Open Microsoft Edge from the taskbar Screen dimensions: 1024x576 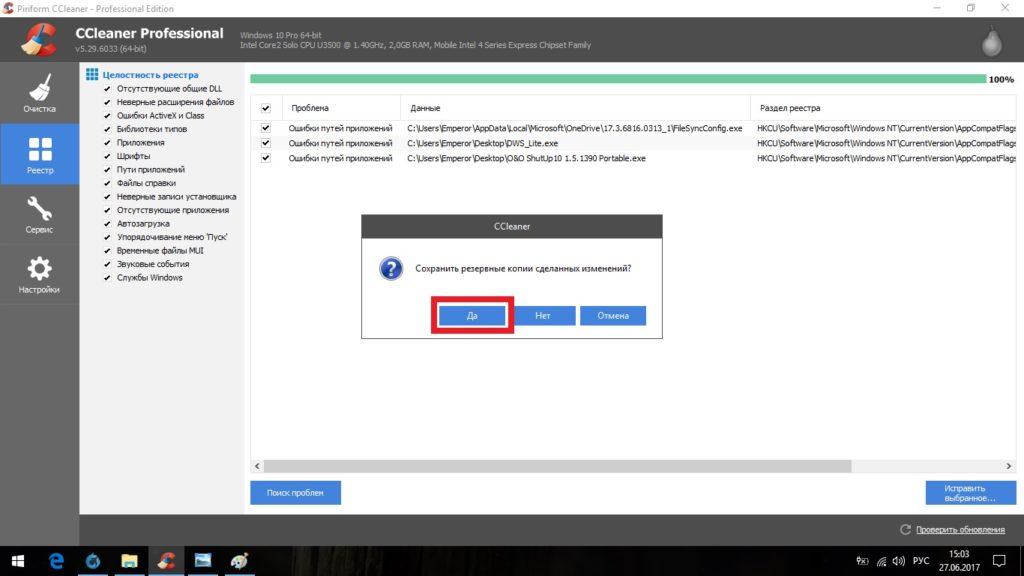pyautogui.click(x=56, y=560)
